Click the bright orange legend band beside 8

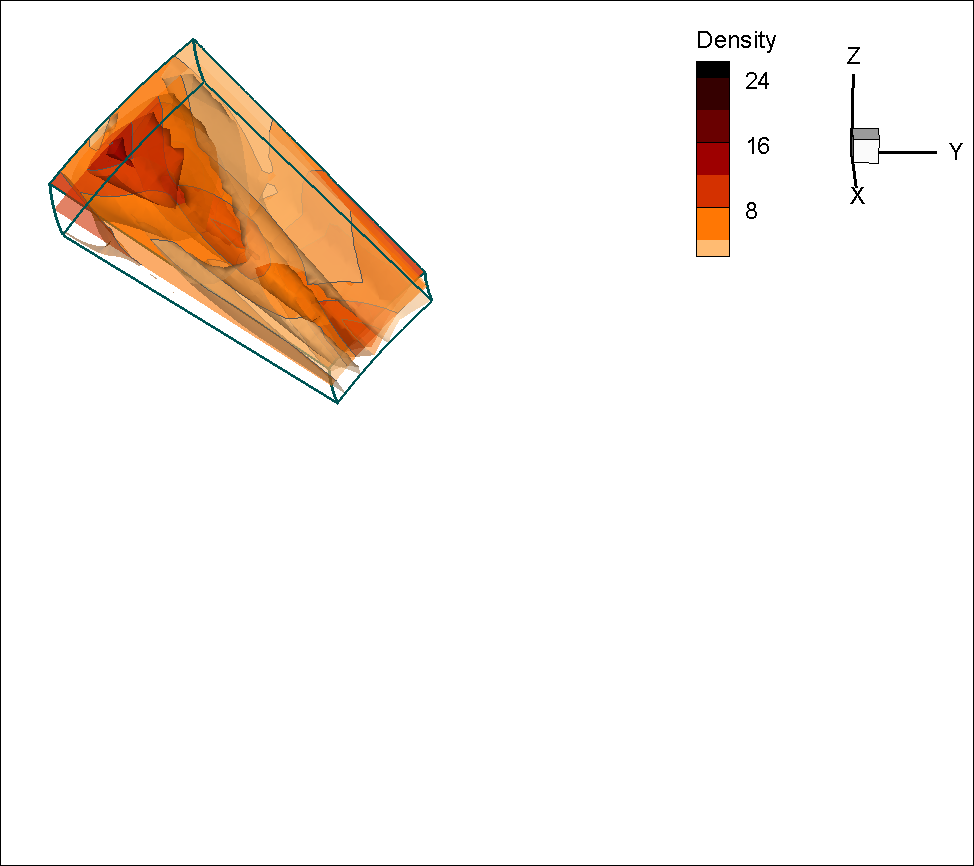(712, 224)
